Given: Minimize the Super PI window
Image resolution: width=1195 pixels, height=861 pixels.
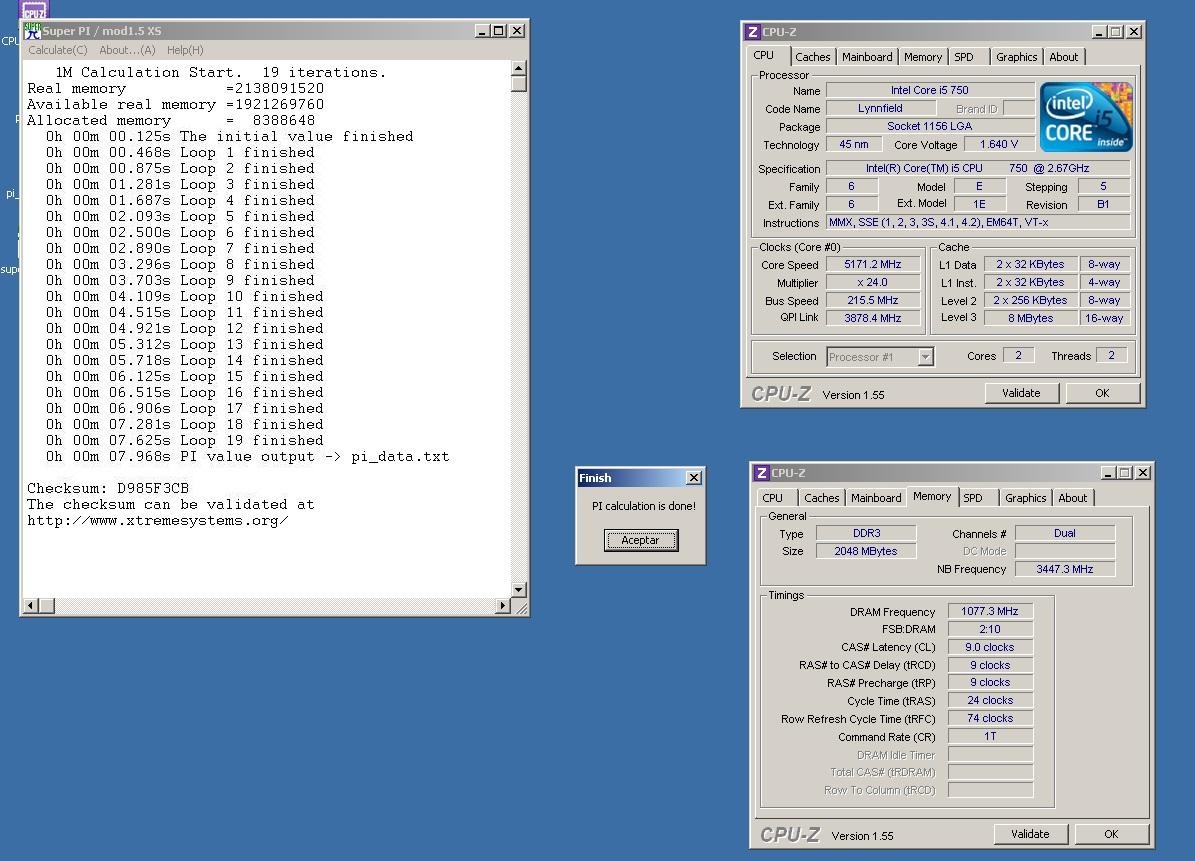Looking at the screenshot, I should 482,31.
